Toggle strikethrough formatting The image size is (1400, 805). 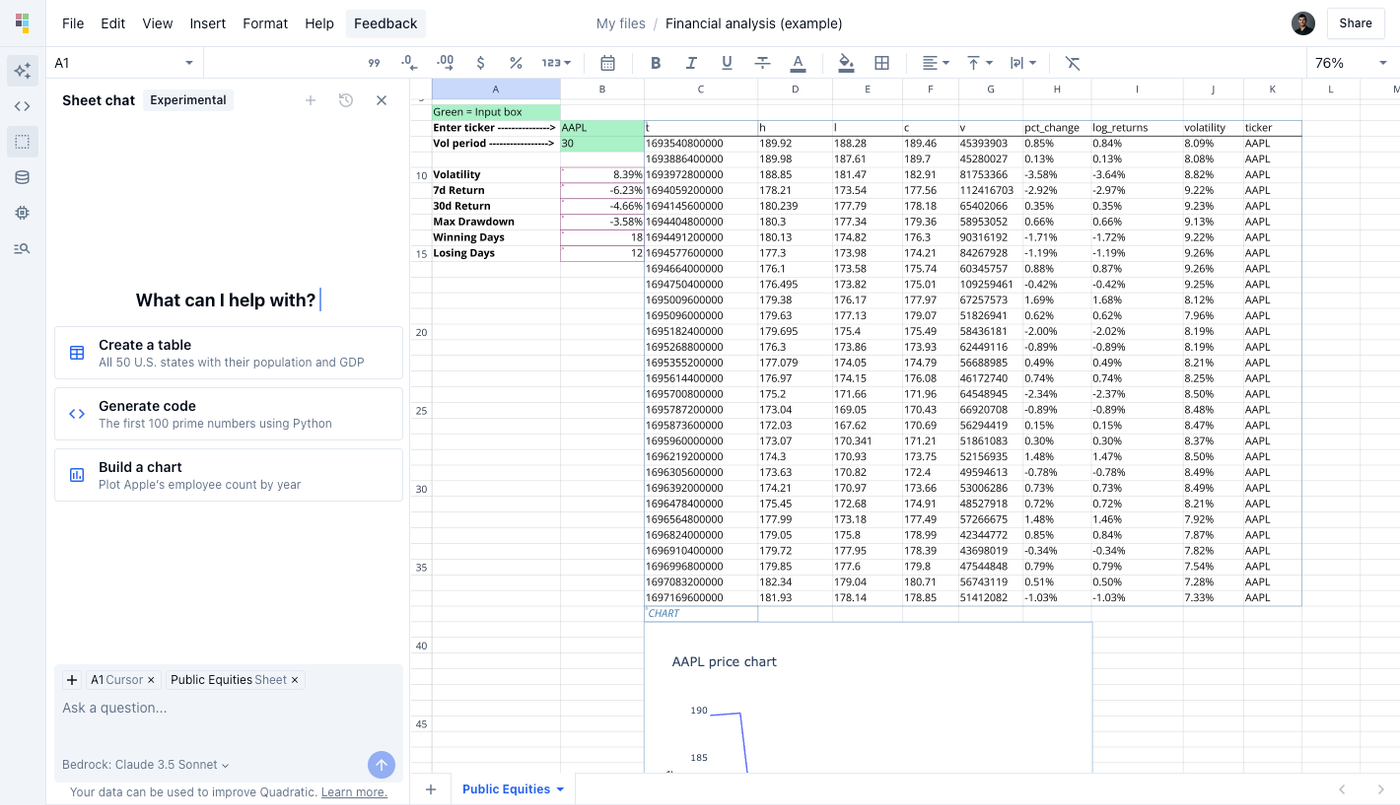point(762,63)
